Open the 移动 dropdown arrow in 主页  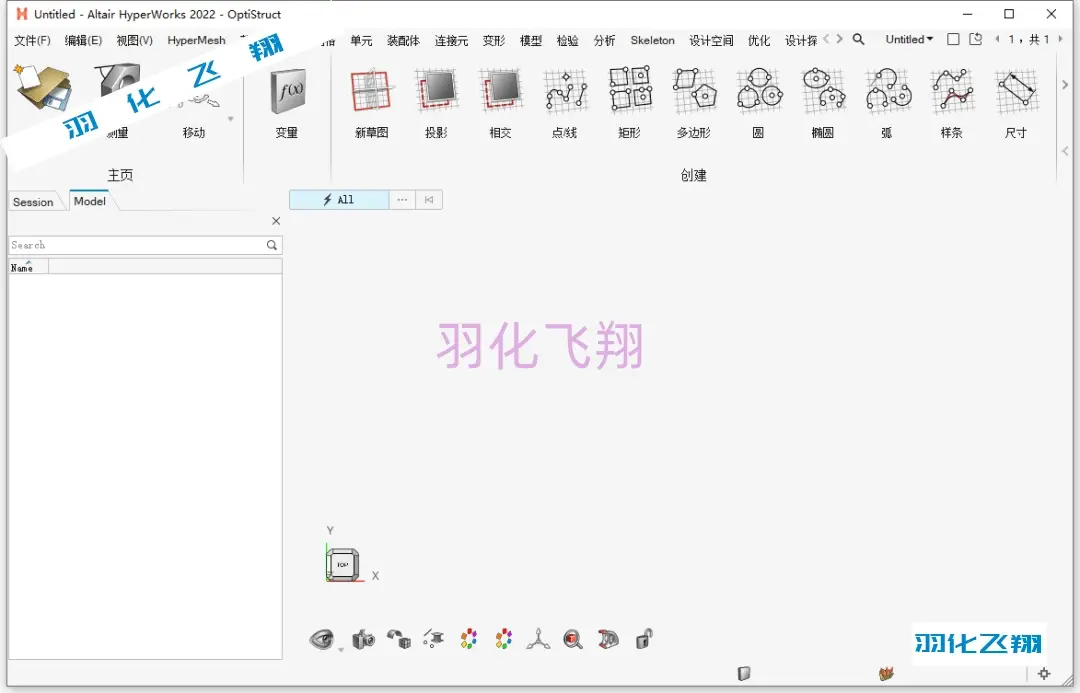tap(231, 119)
